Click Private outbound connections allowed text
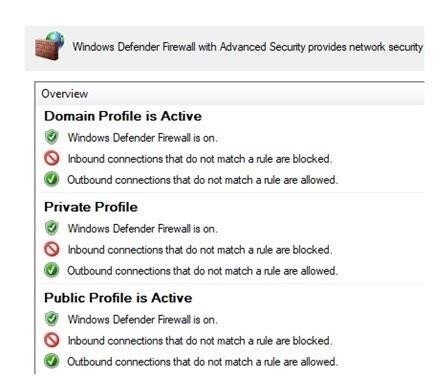This screenshot has width=435, height=384. click(203, 271)
